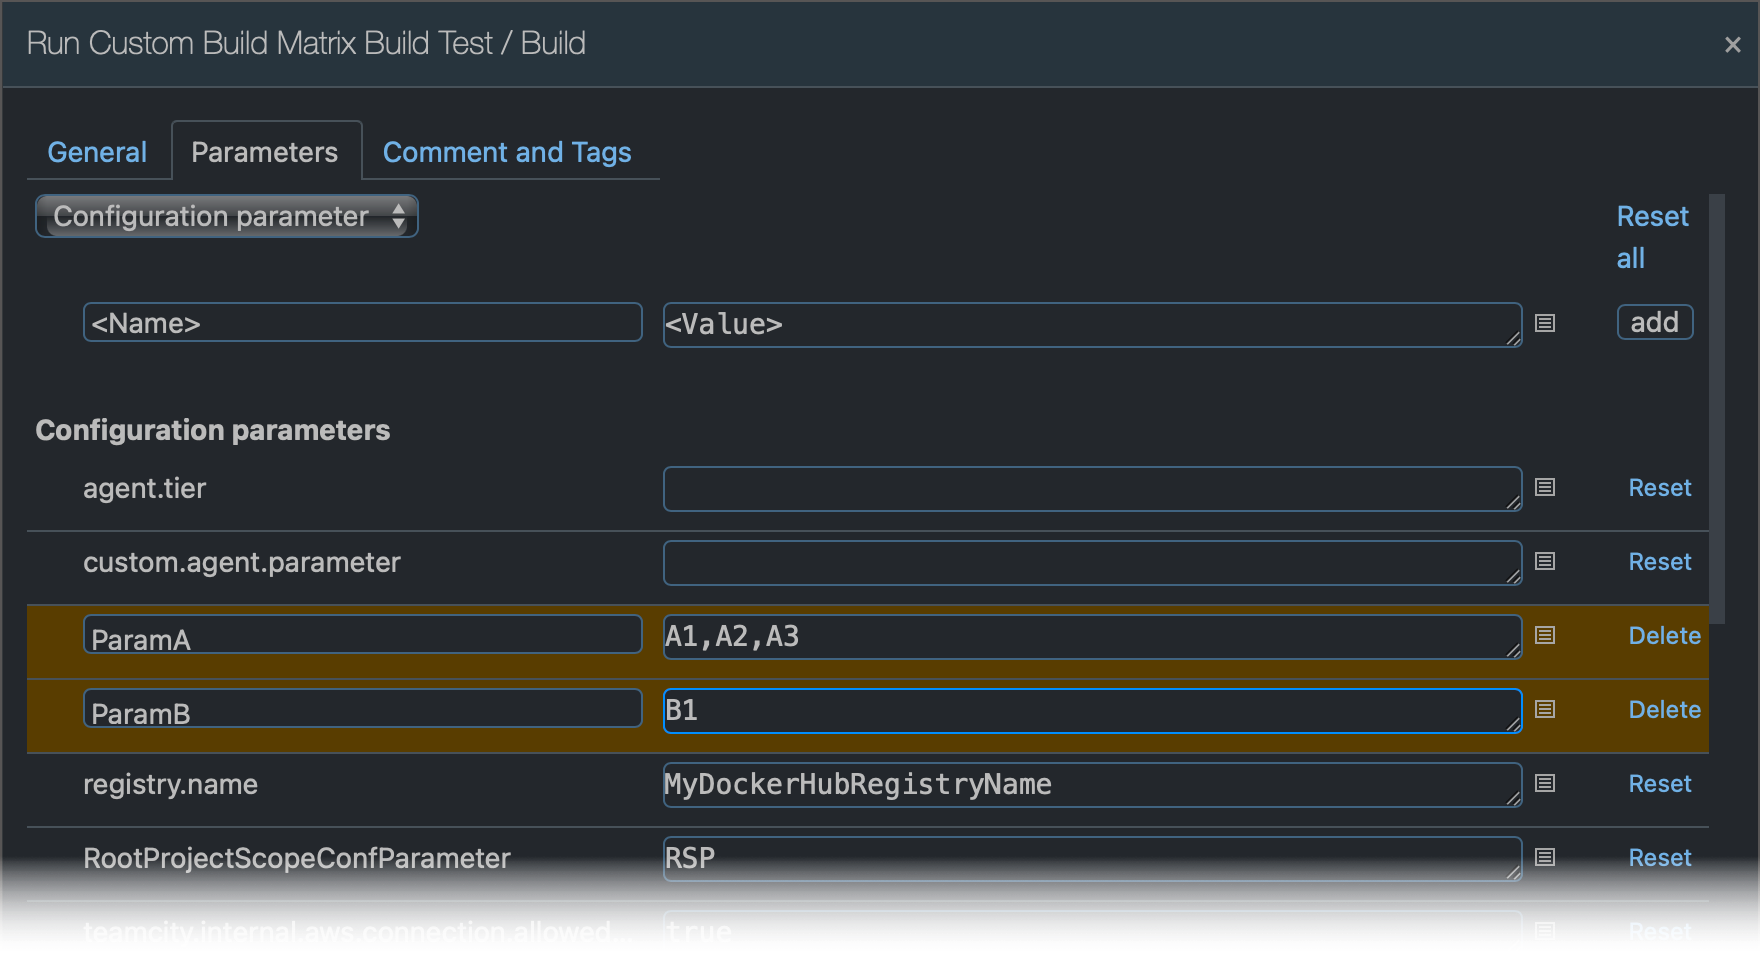Select the Parameters tab
The width and height of the screenshot is (1760, 956).
click(x=265, y=152)
